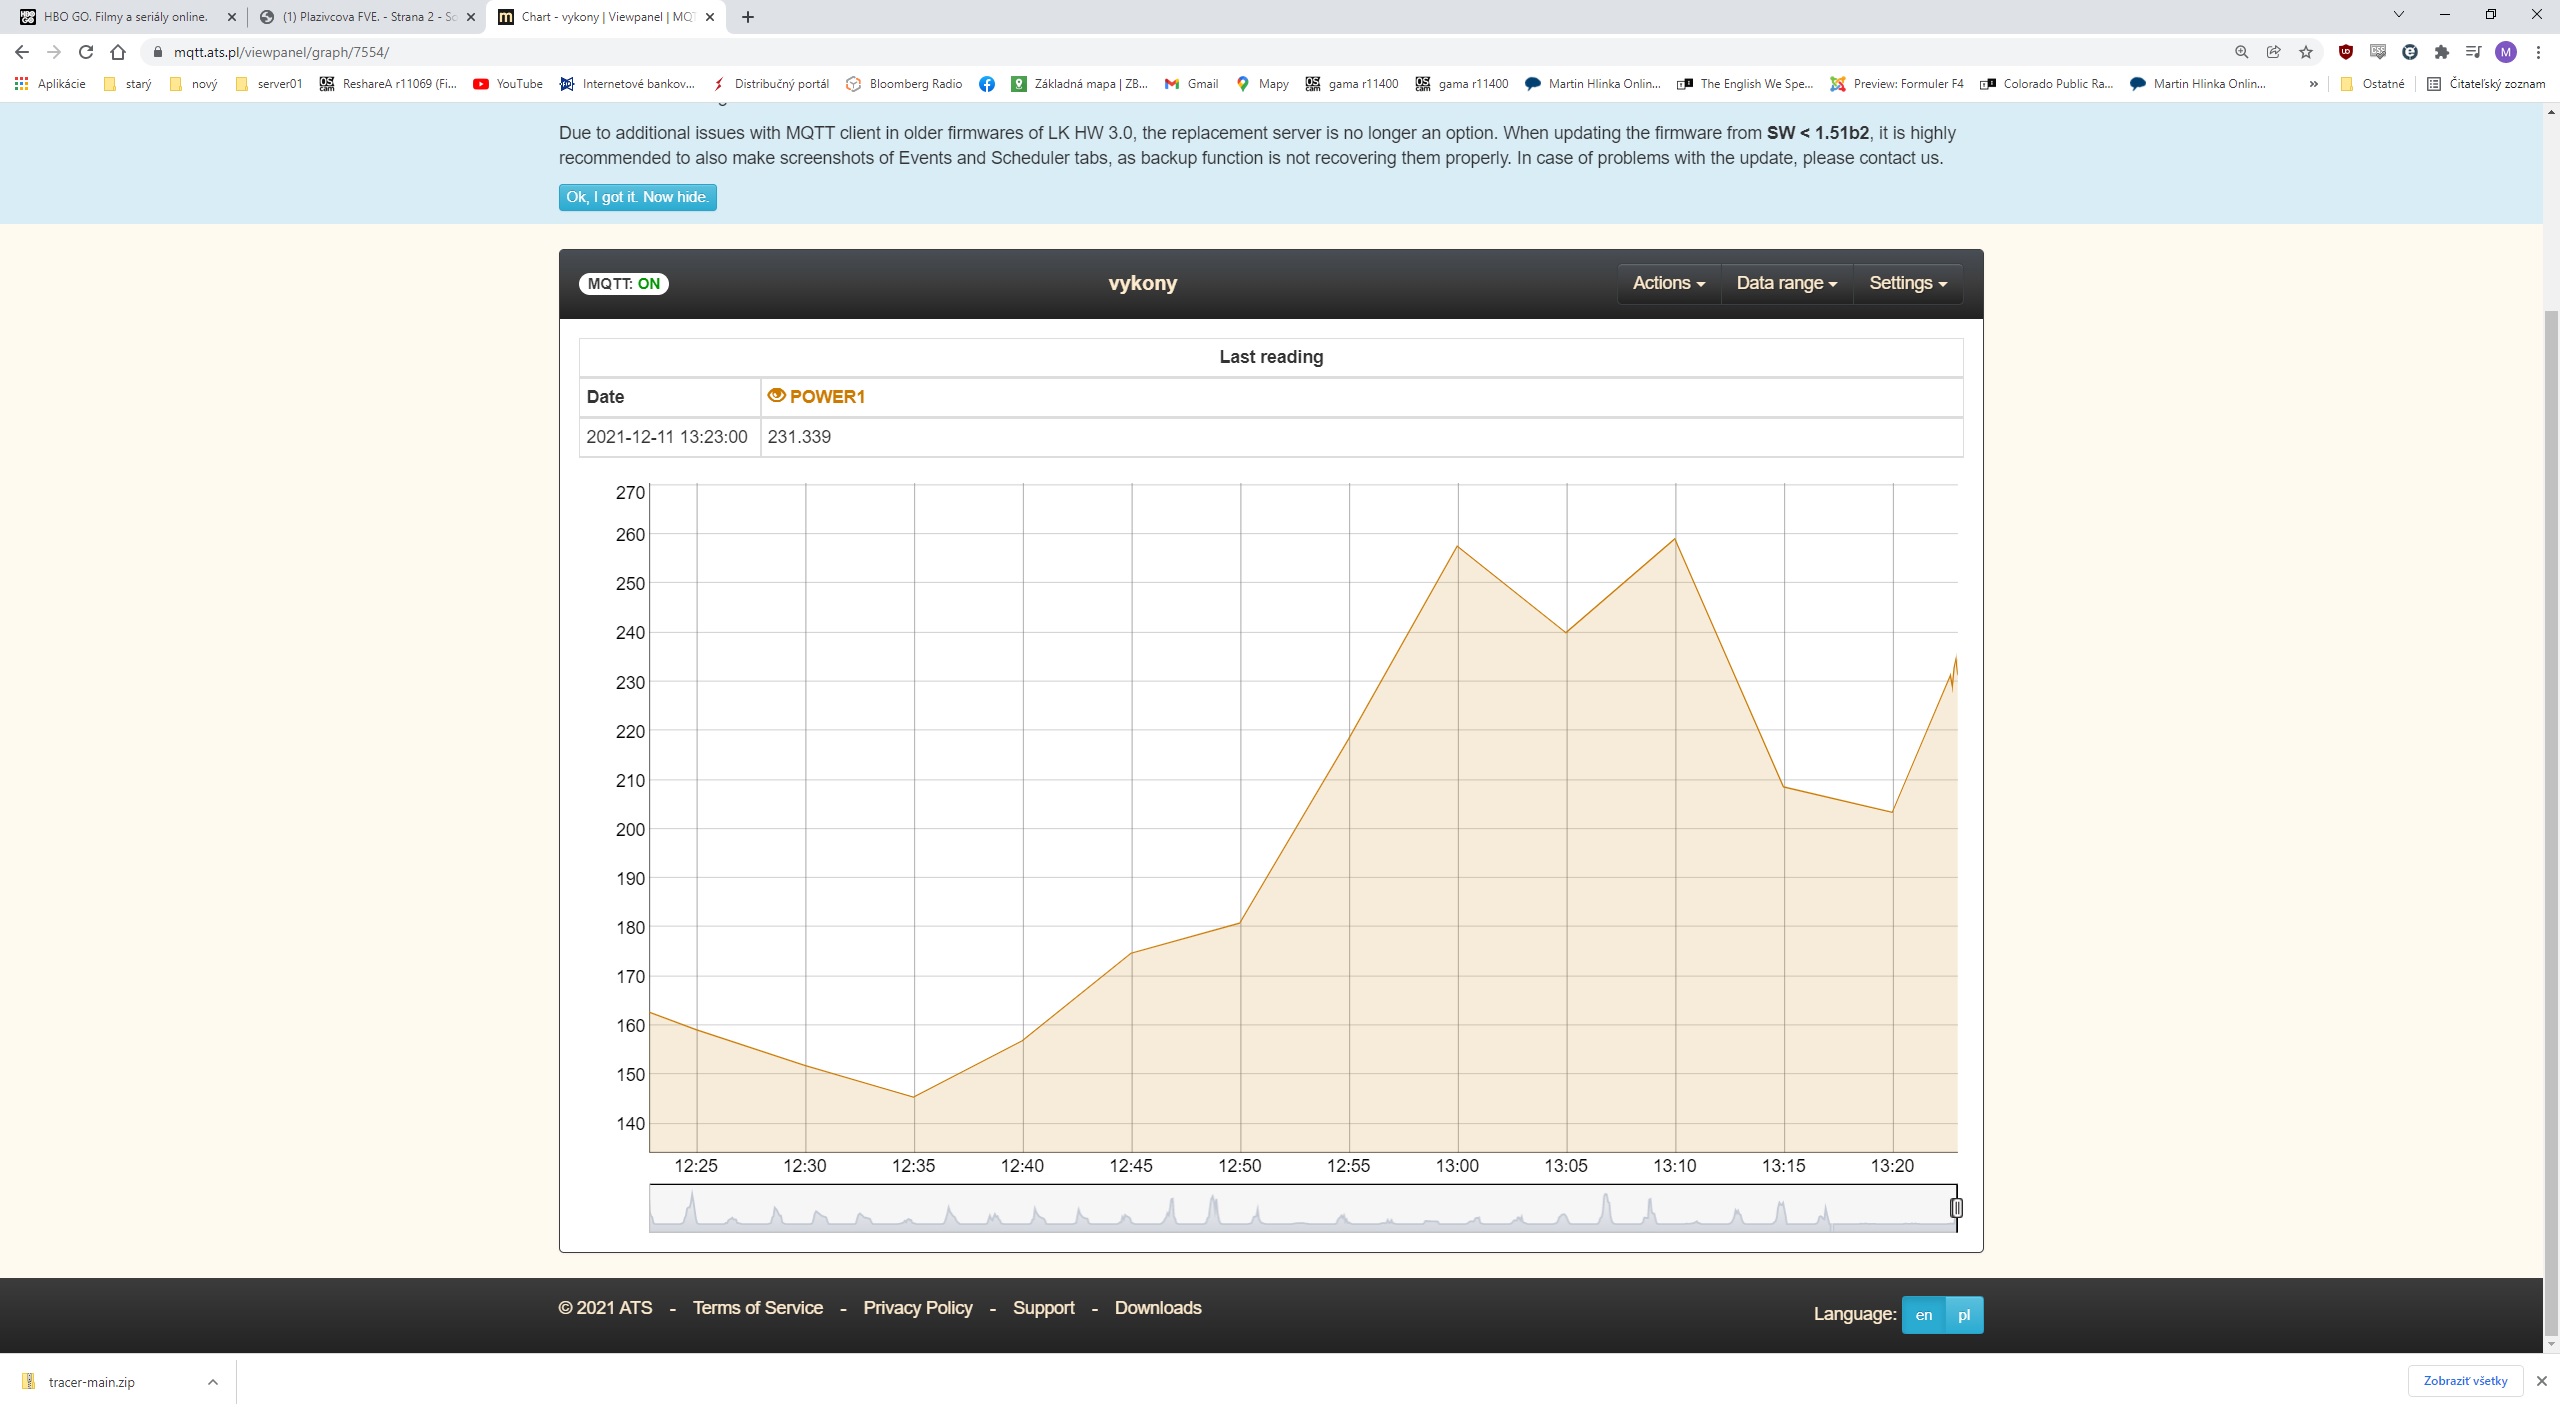Screen dimensions: 2560x1410
Task: Open the Čitateľský zoznam reading list
Action: tap(2486, 84)
